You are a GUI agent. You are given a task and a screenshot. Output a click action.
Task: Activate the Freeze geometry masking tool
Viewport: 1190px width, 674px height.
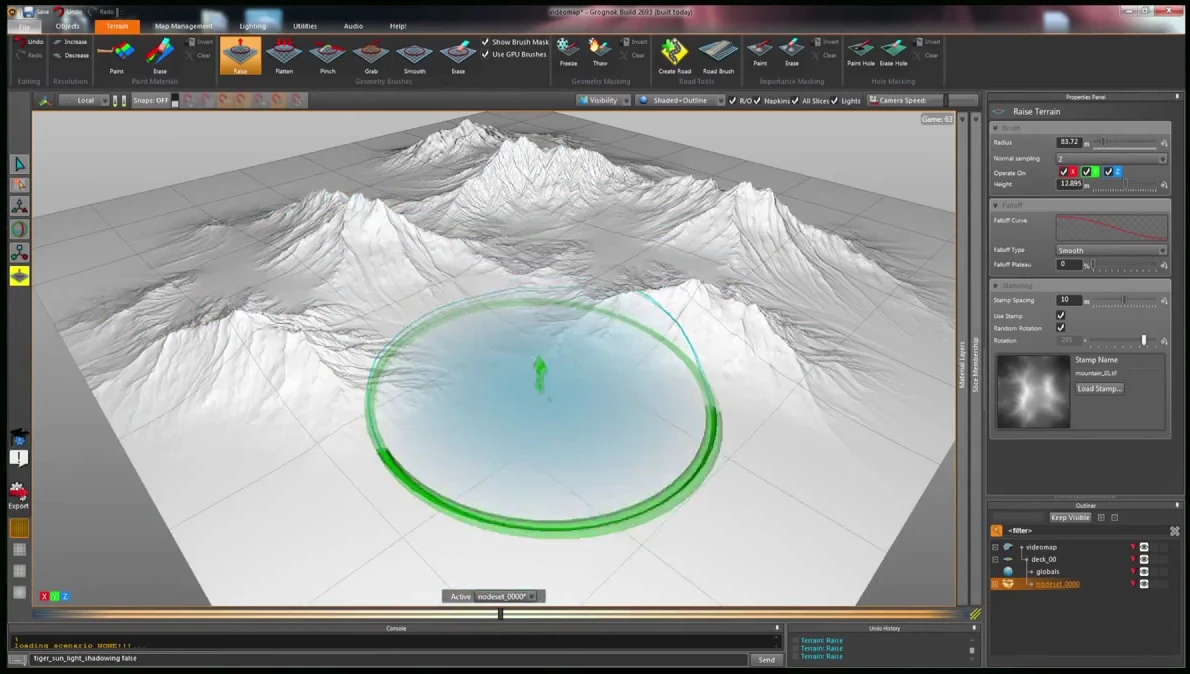click(x=568, y=52)
